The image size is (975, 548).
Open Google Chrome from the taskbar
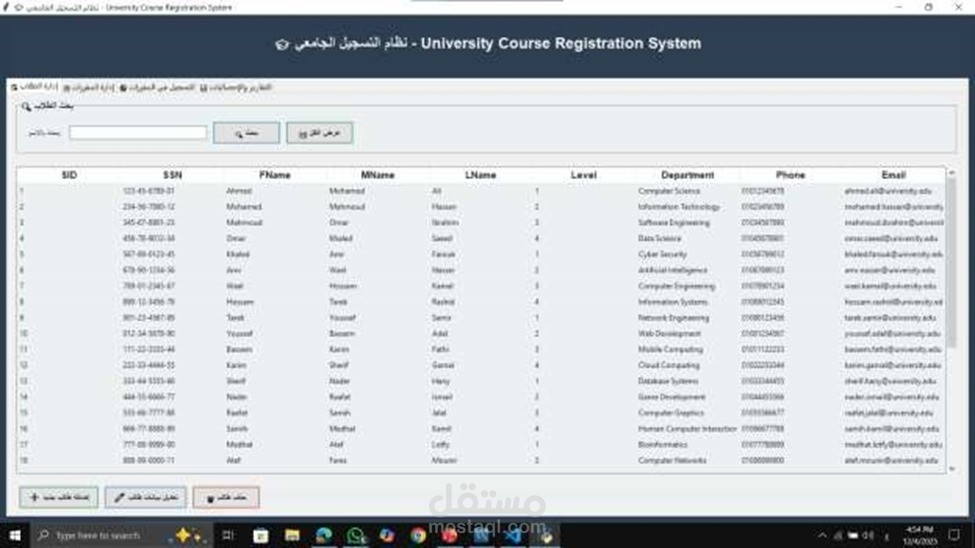418,536
